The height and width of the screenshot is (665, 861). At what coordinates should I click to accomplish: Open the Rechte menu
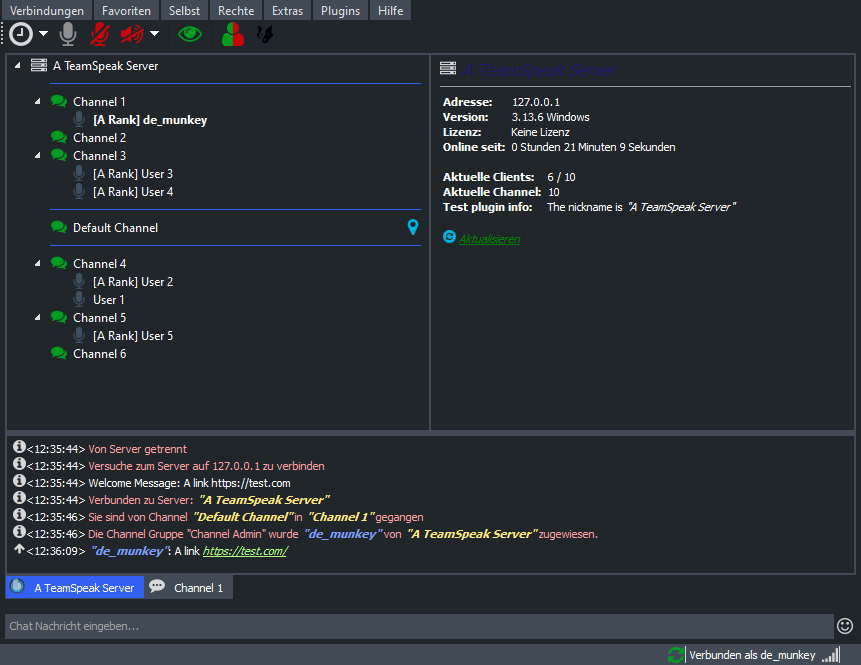(236, 10)
